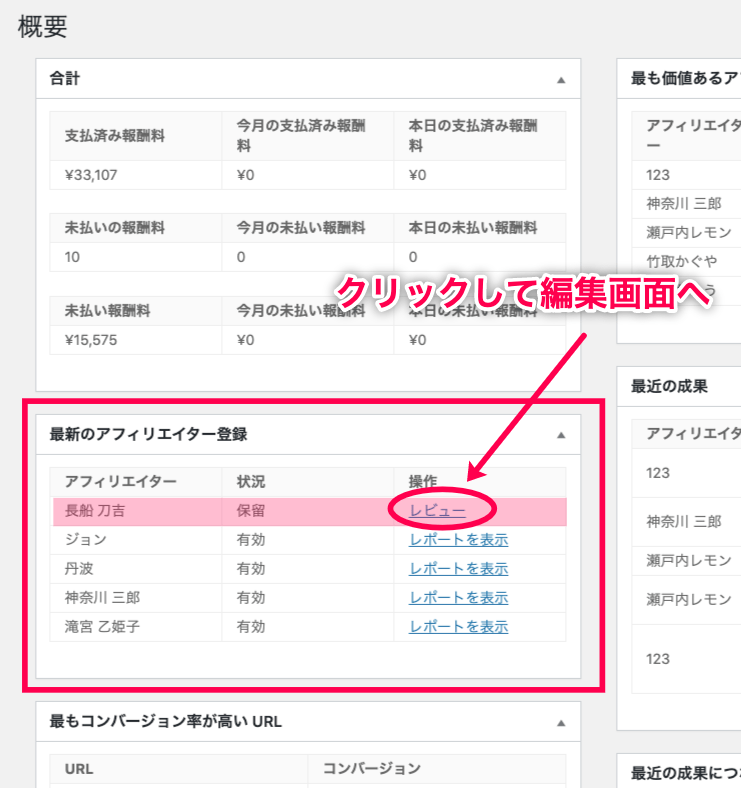The image size is (741, 788).
Task: Collapse the 最新のアフィリエイター登録 panel arrow
Action: (x=561, y=435)
